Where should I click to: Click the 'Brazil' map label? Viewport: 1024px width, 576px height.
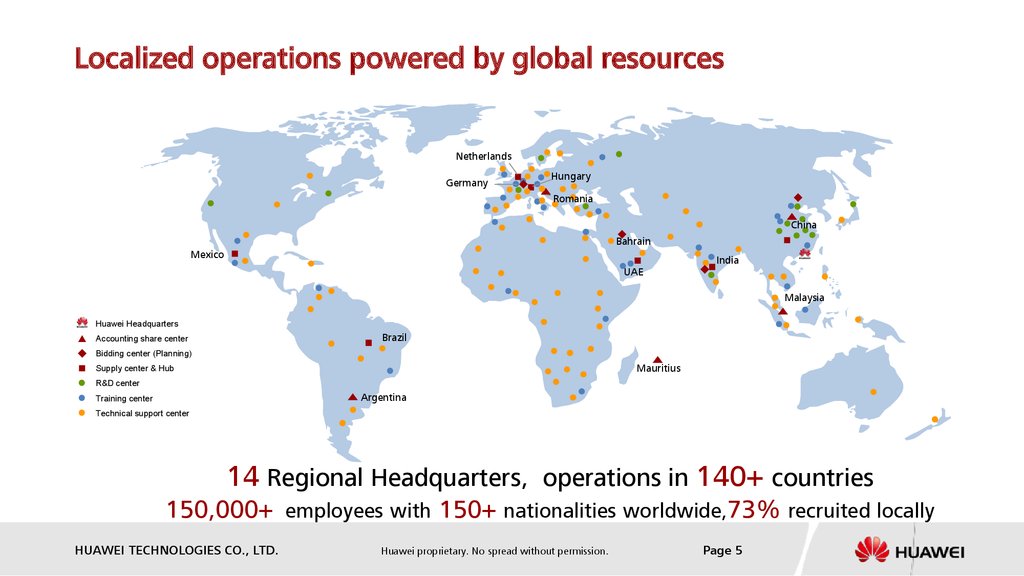tap(394, 338)
